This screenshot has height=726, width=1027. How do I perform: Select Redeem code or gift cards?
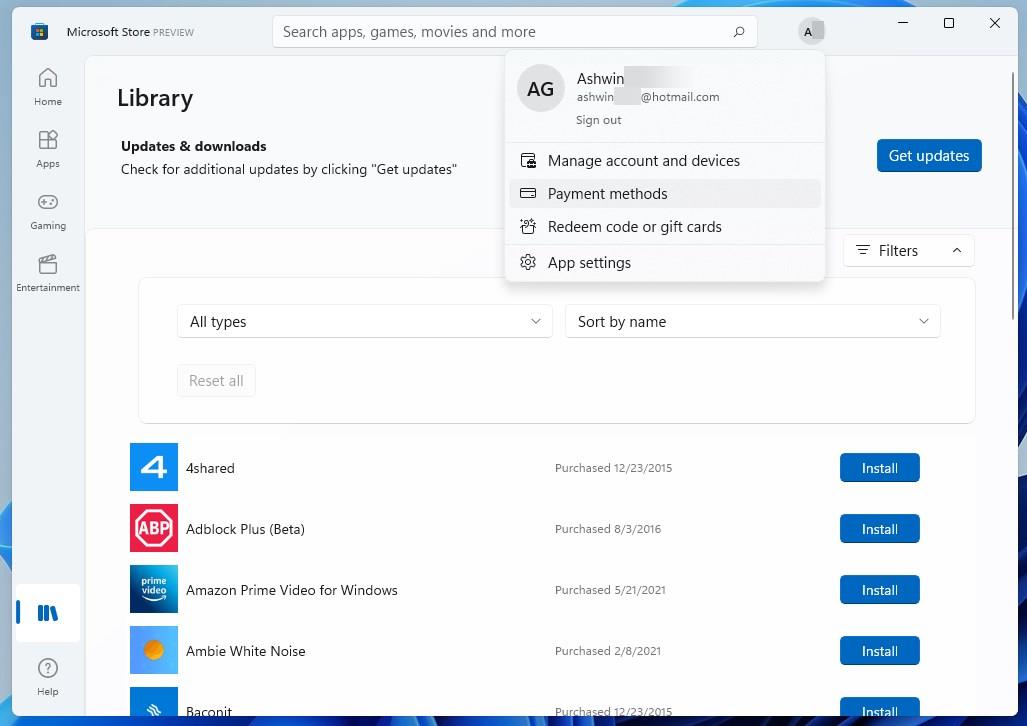[x=665, y=227]
